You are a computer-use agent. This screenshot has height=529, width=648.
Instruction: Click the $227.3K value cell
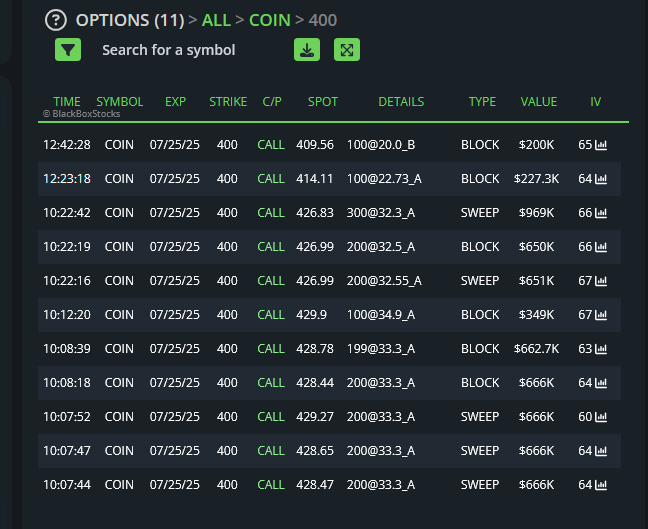pos(536,179)
